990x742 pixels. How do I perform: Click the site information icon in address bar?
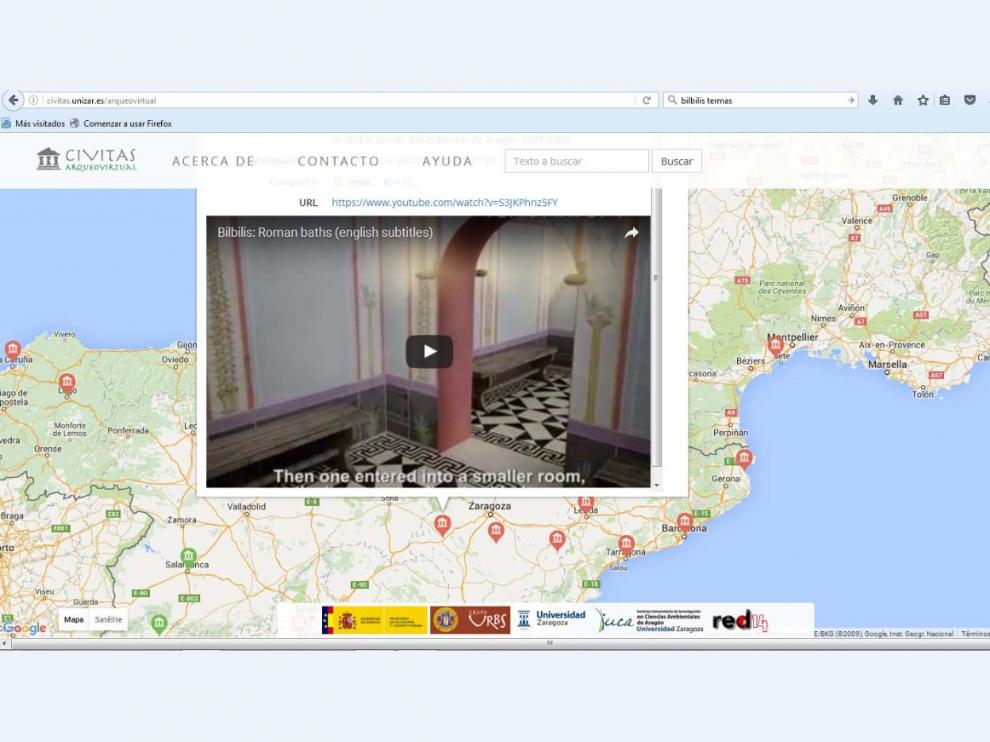(33, 100)
